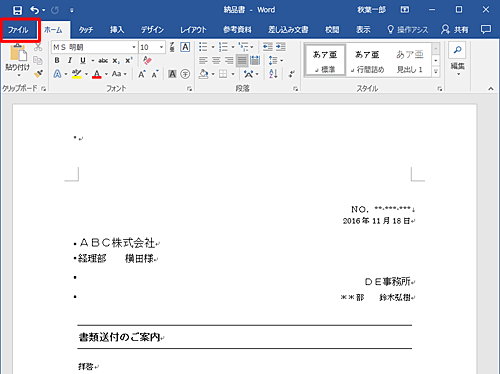
Task: Click the enclosed characters circle icon
Action: [x=185, y=74]
